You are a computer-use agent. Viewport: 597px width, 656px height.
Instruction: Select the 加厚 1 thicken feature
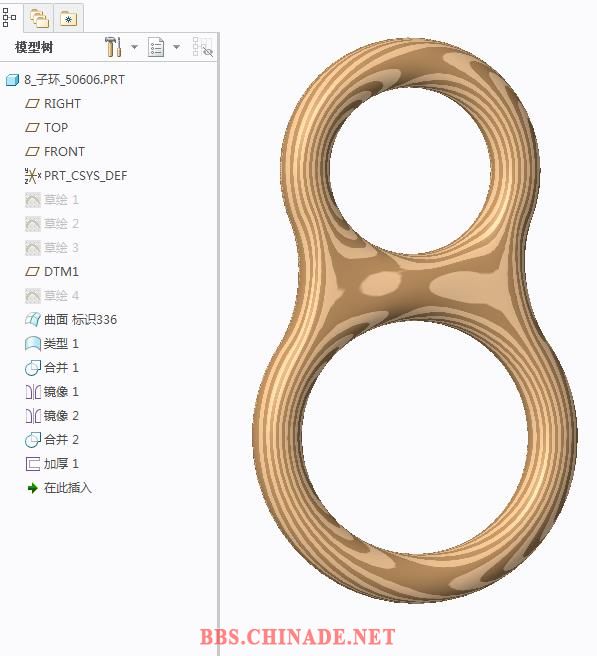[x=61, y=464]
